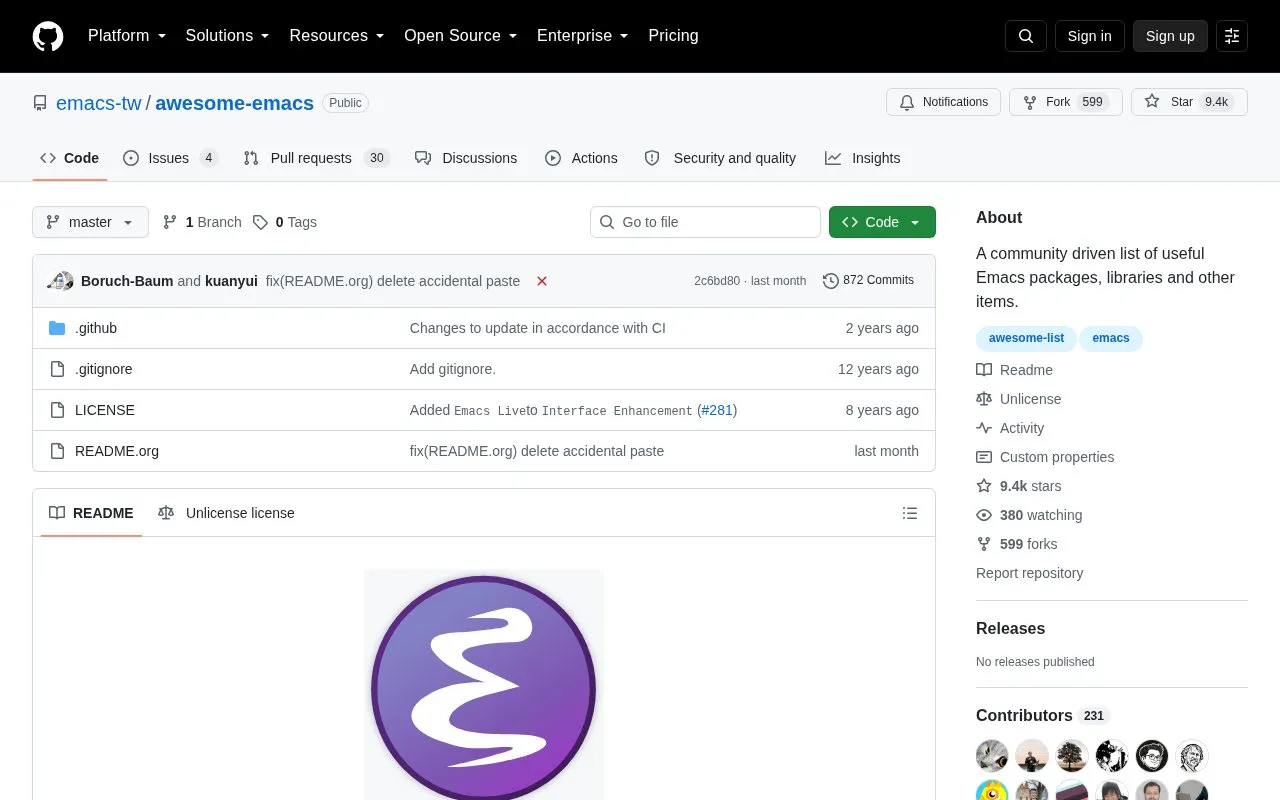Open Security and quality tab

pos(720,158)
